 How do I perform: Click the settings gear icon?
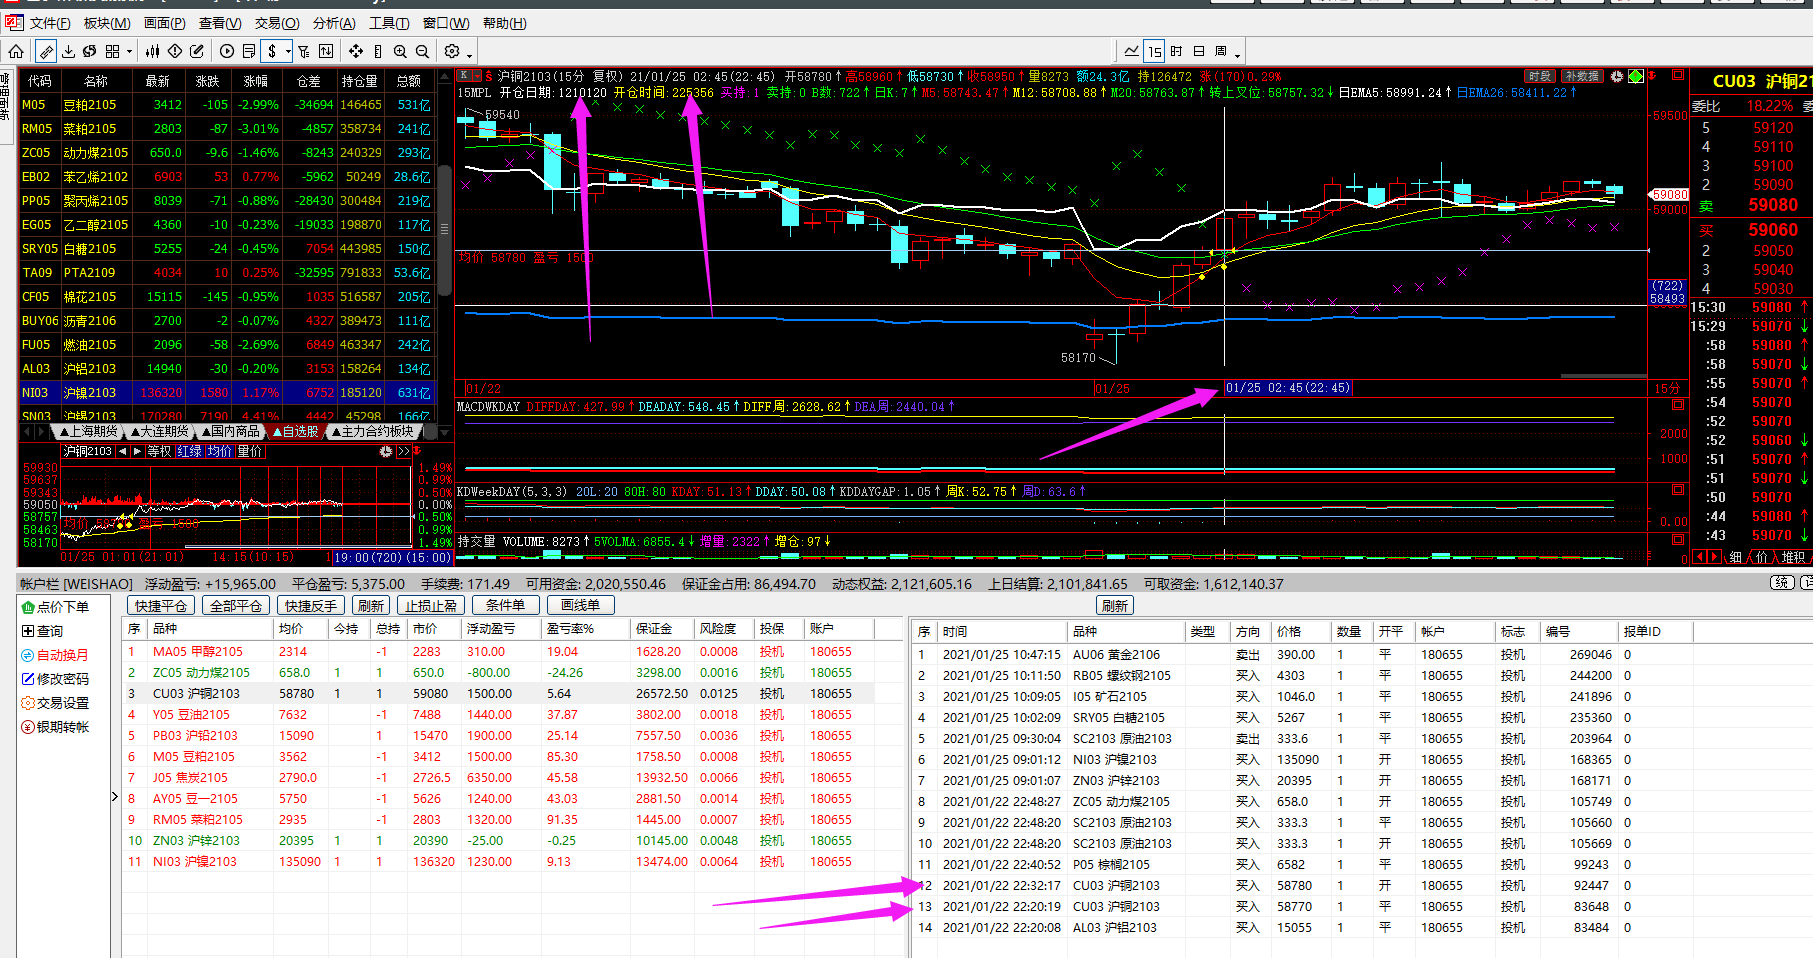tap(452, 51)
